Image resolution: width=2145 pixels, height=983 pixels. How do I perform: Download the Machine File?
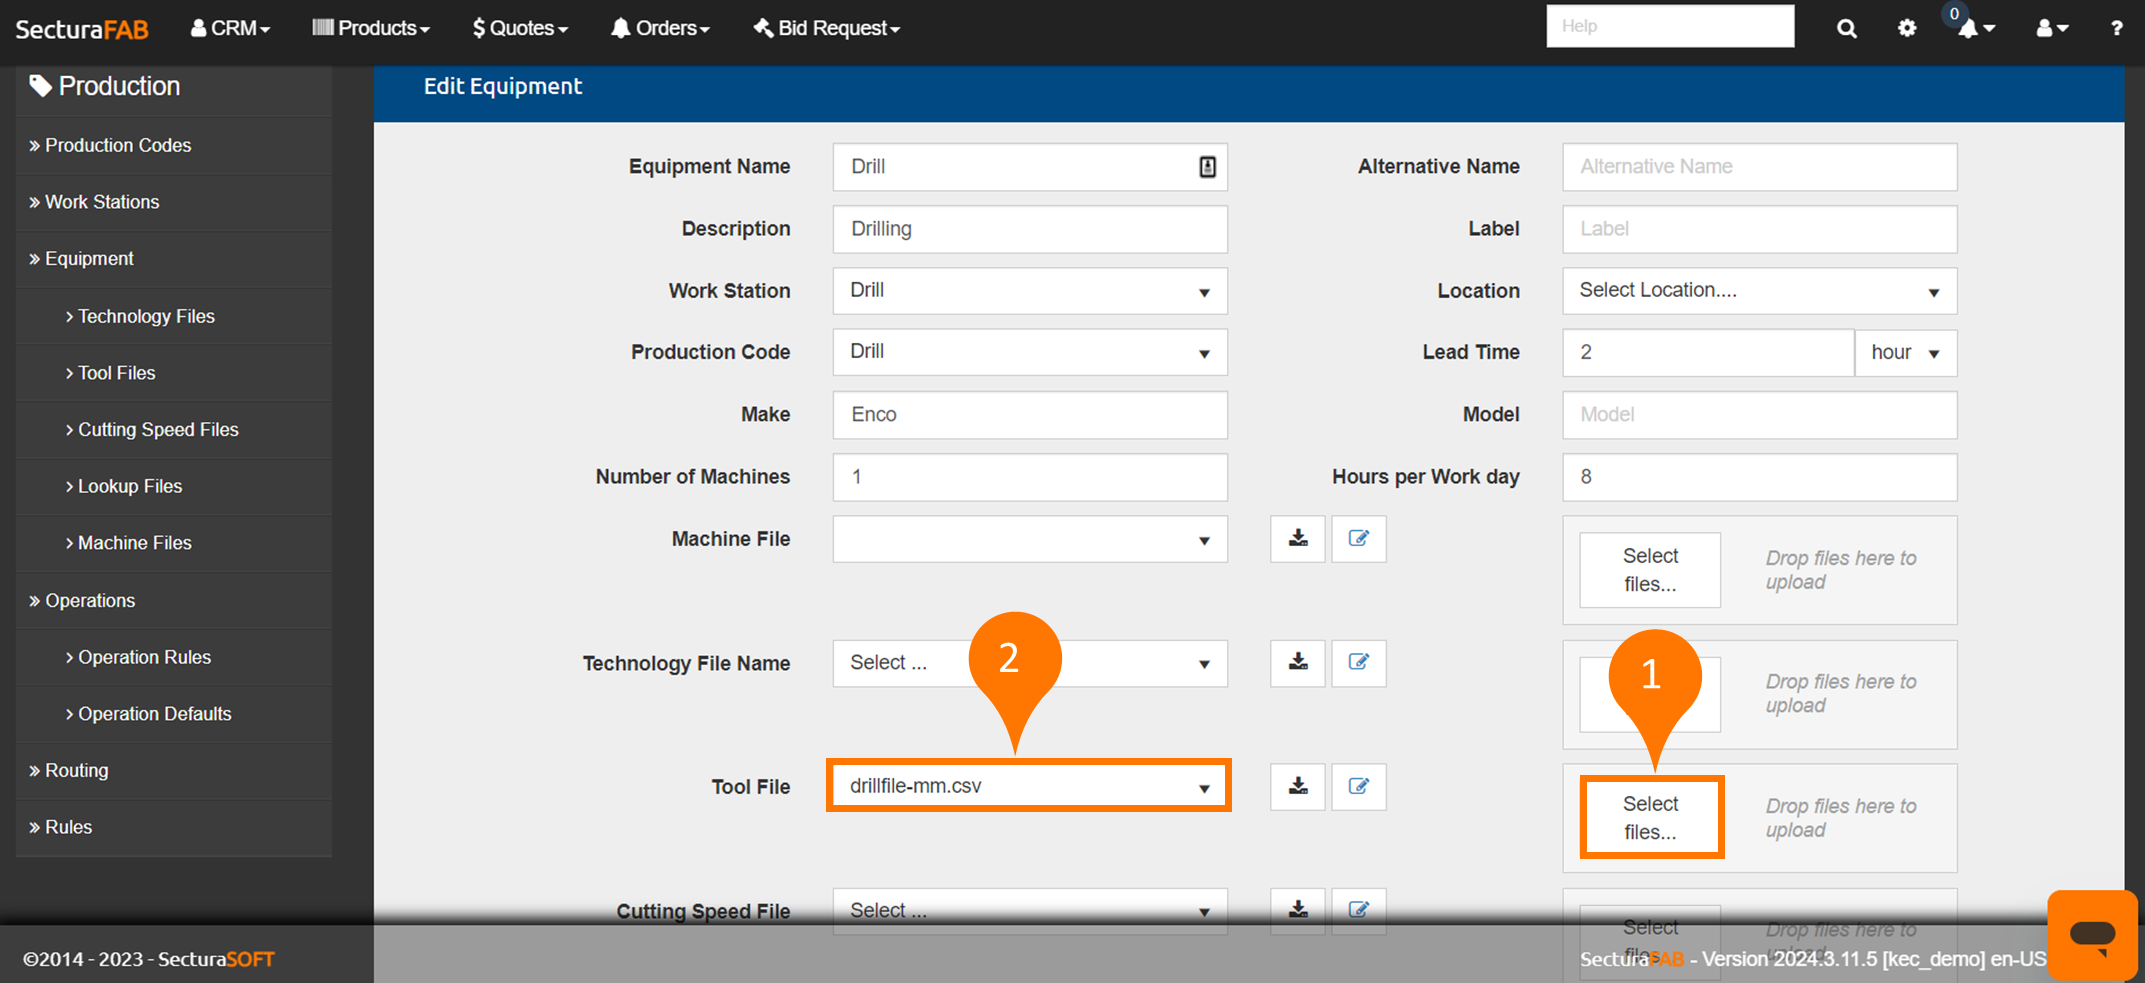1297,539
